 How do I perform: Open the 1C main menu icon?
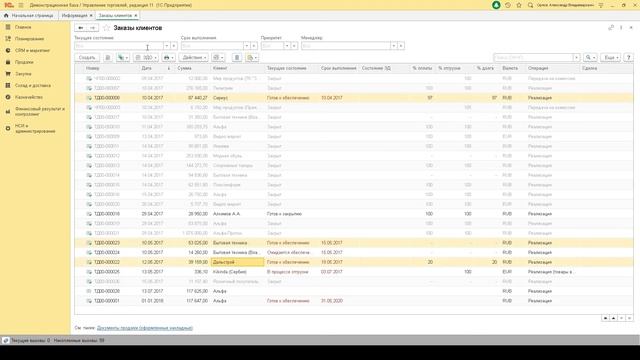coord(9,5)
